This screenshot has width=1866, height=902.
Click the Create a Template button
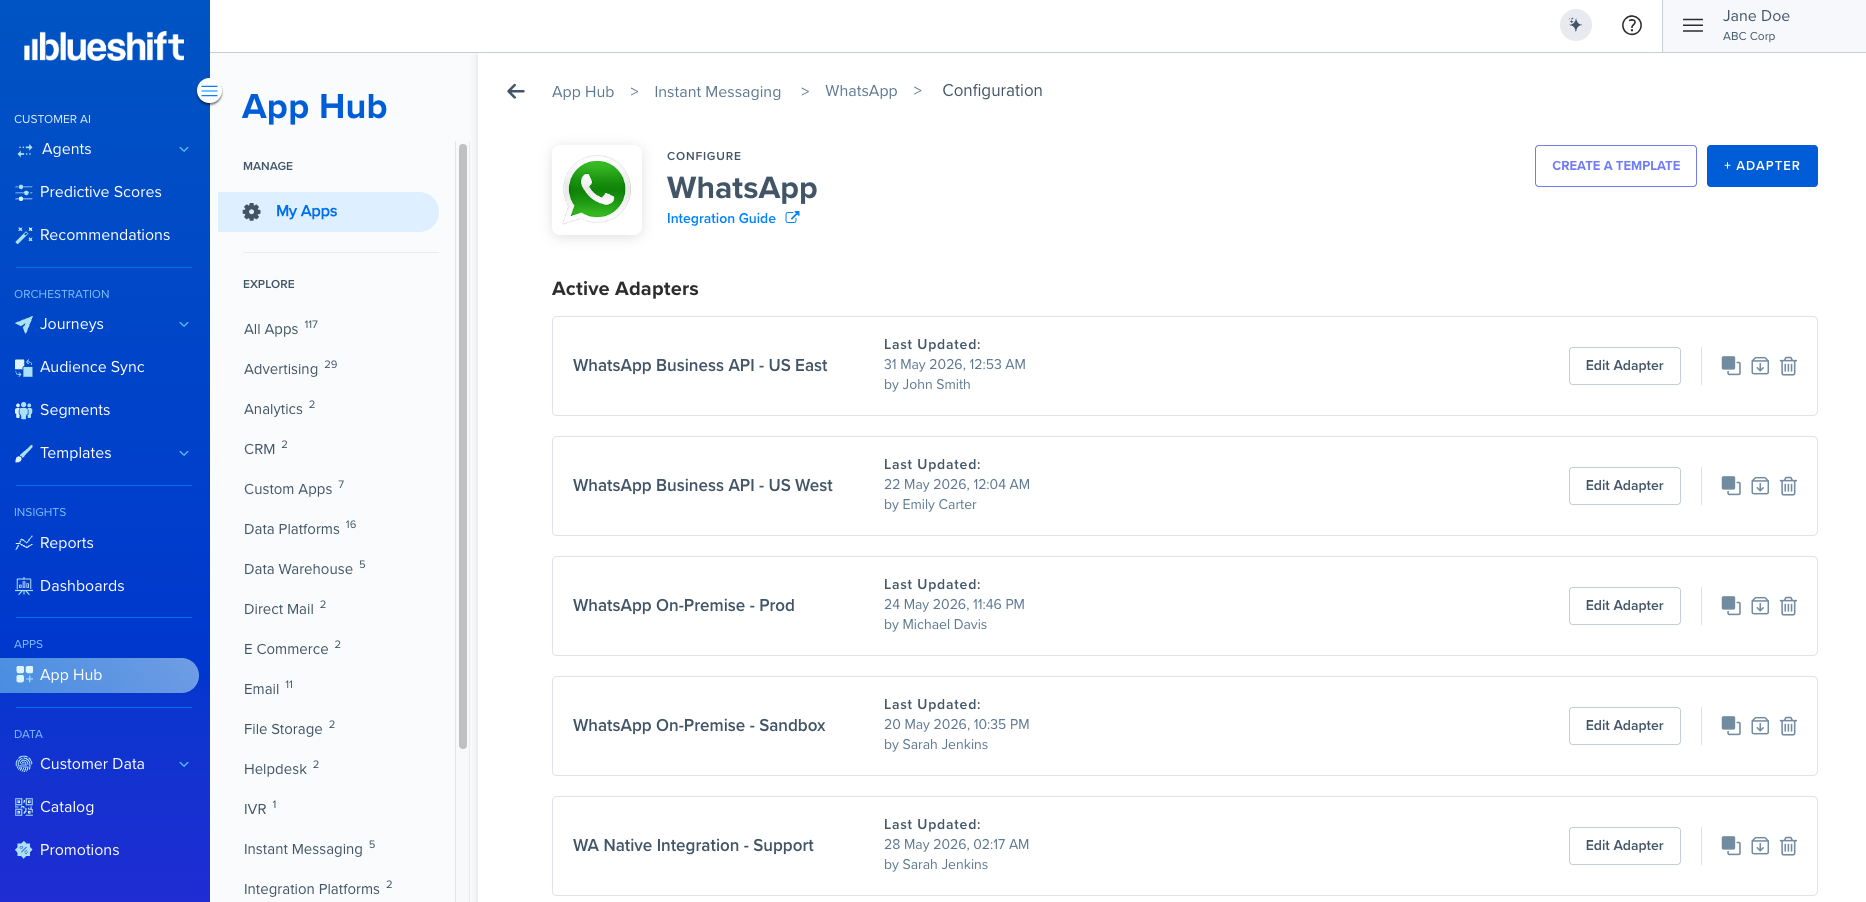1616,166
